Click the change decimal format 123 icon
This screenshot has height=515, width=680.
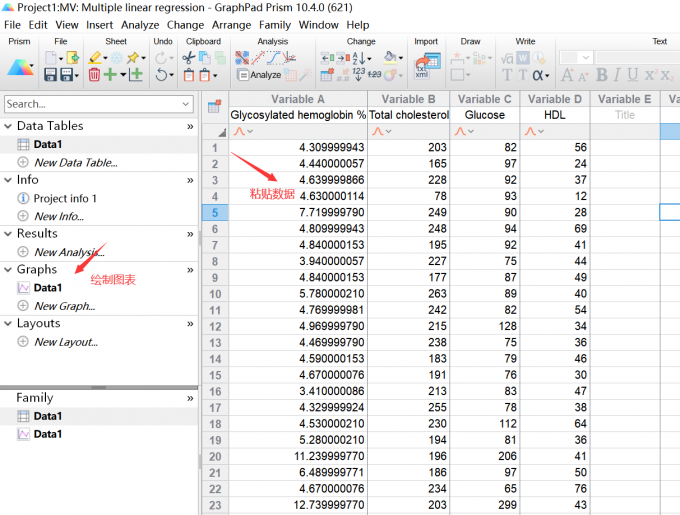(359, 74)
